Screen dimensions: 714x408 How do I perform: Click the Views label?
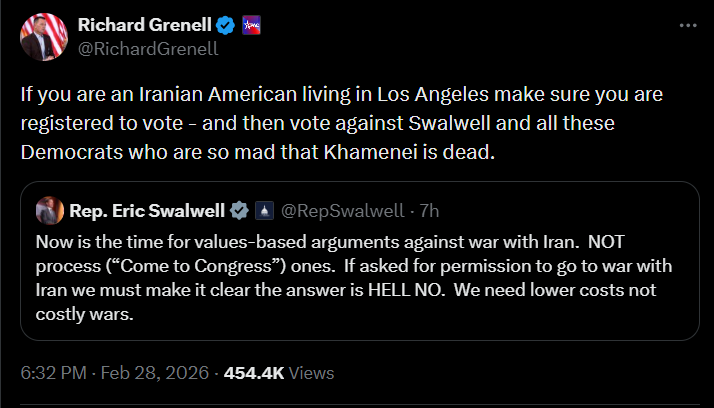(311, 372)
